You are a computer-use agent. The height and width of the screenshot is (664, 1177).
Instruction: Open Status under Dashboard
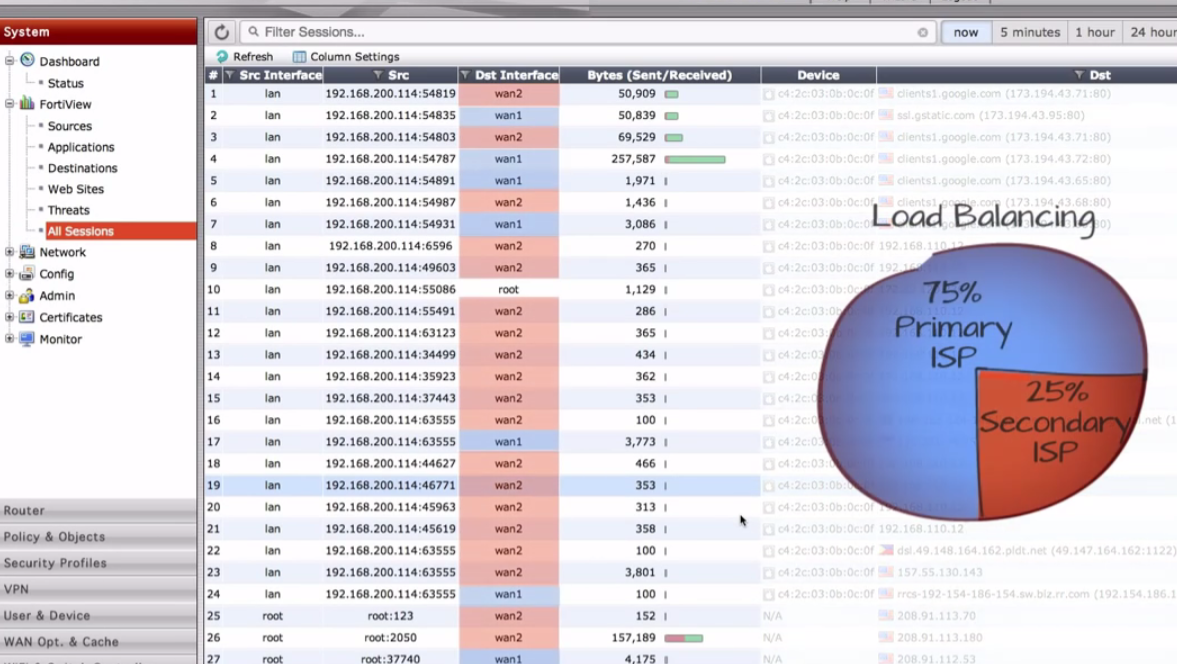coord(65,83)
